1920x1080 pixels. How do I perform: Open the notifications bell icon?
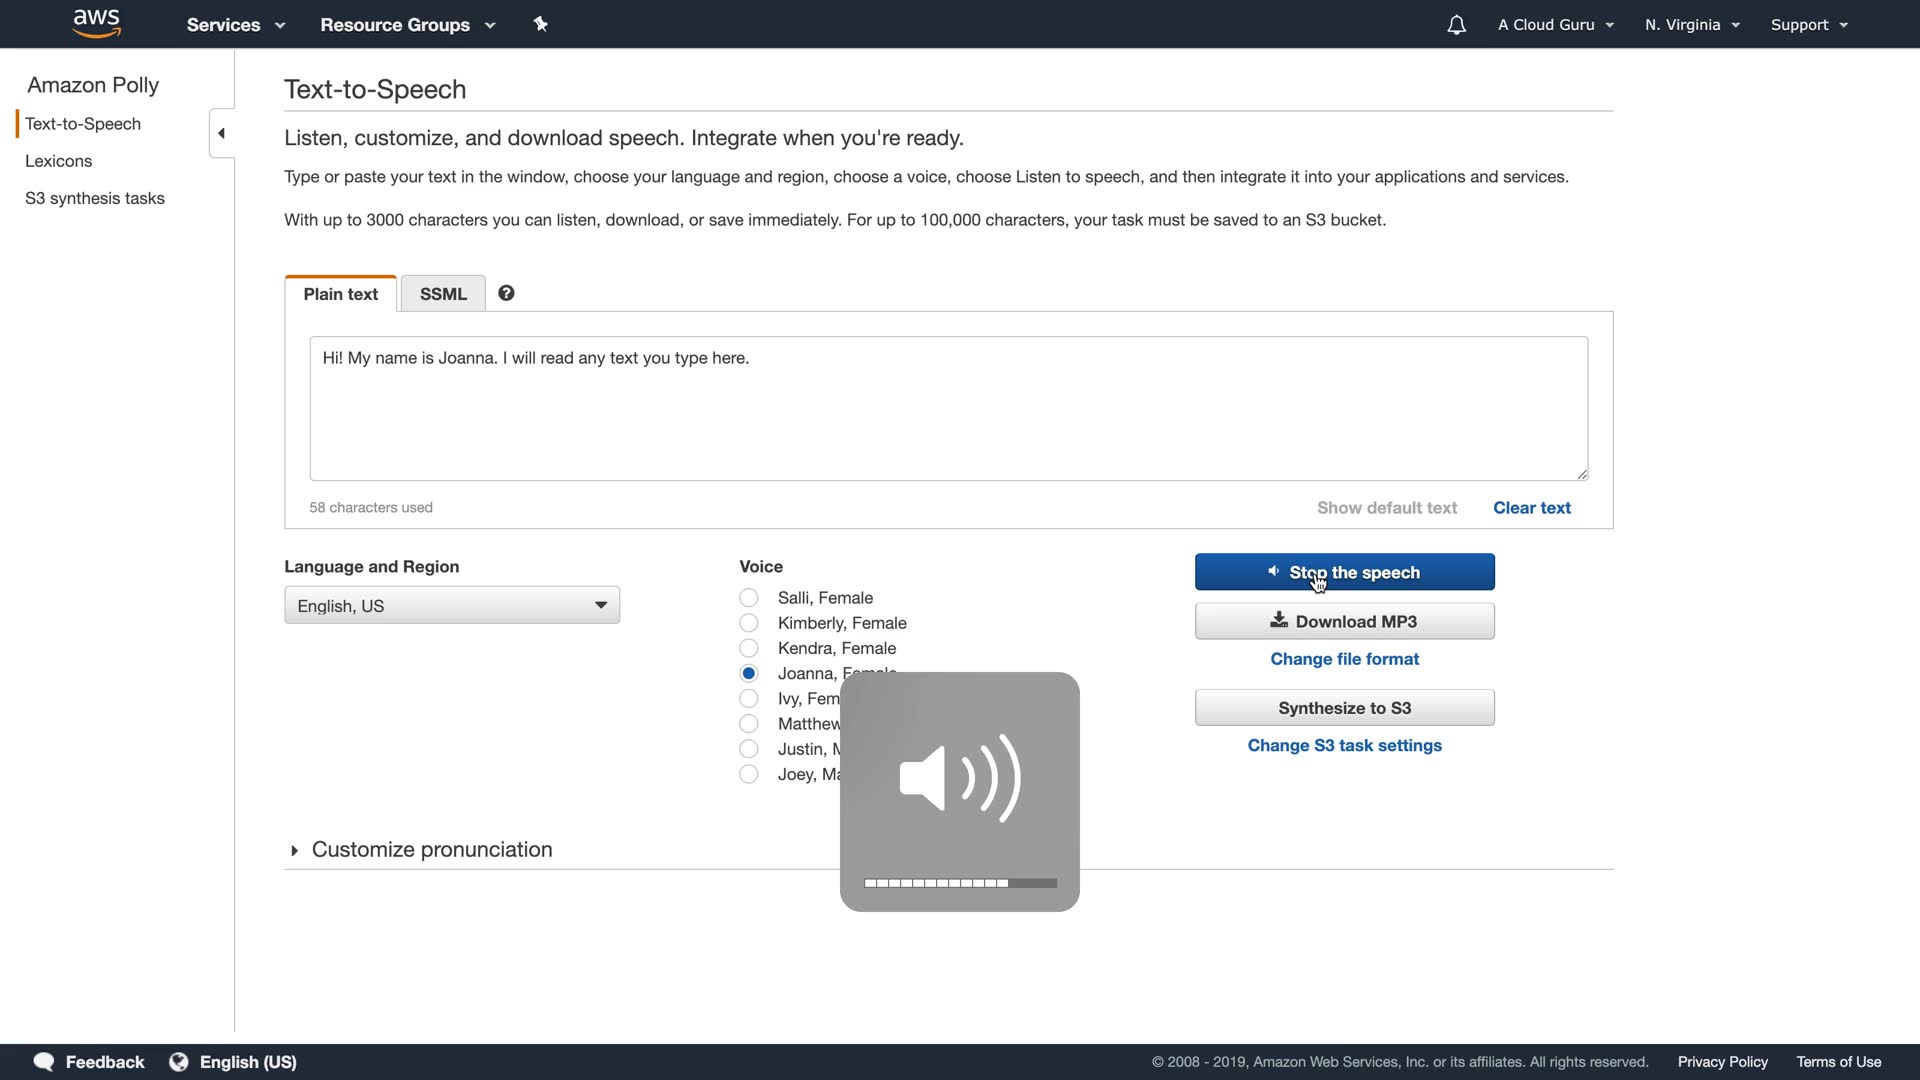1456,25
